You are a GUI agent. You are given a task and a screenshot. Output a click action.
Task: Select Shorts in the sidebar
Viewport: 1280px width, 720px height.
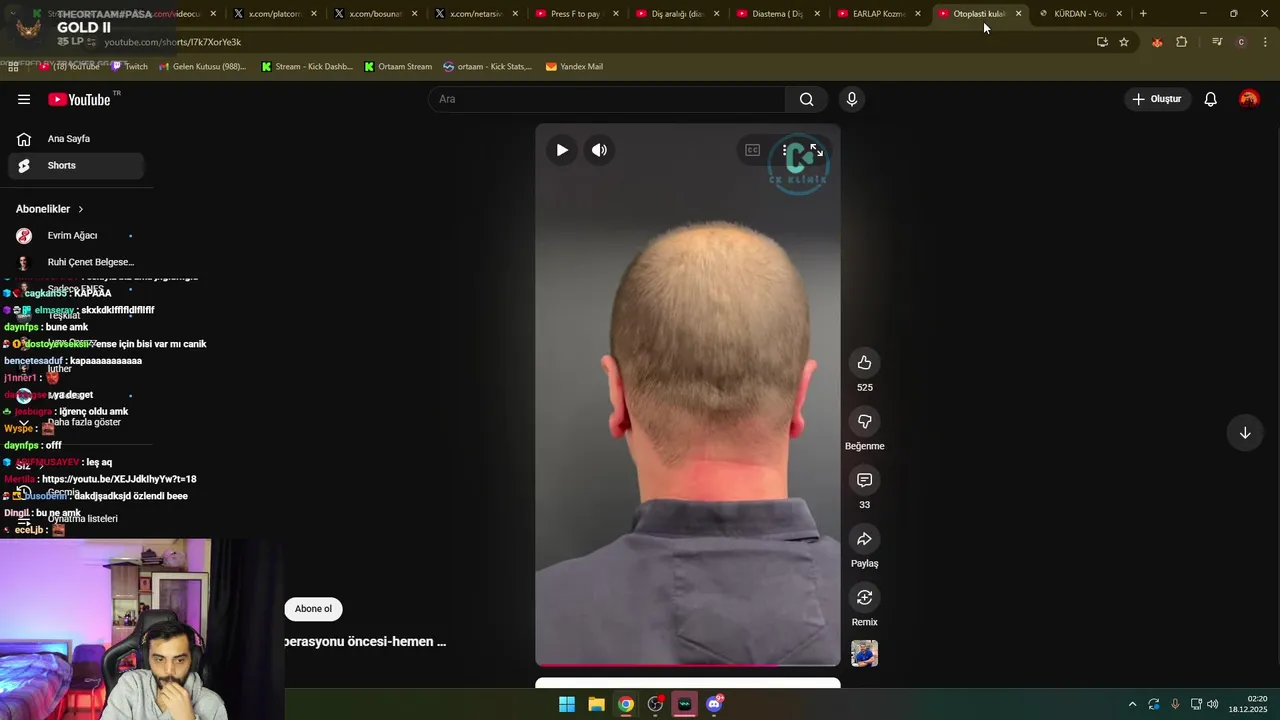76,165
